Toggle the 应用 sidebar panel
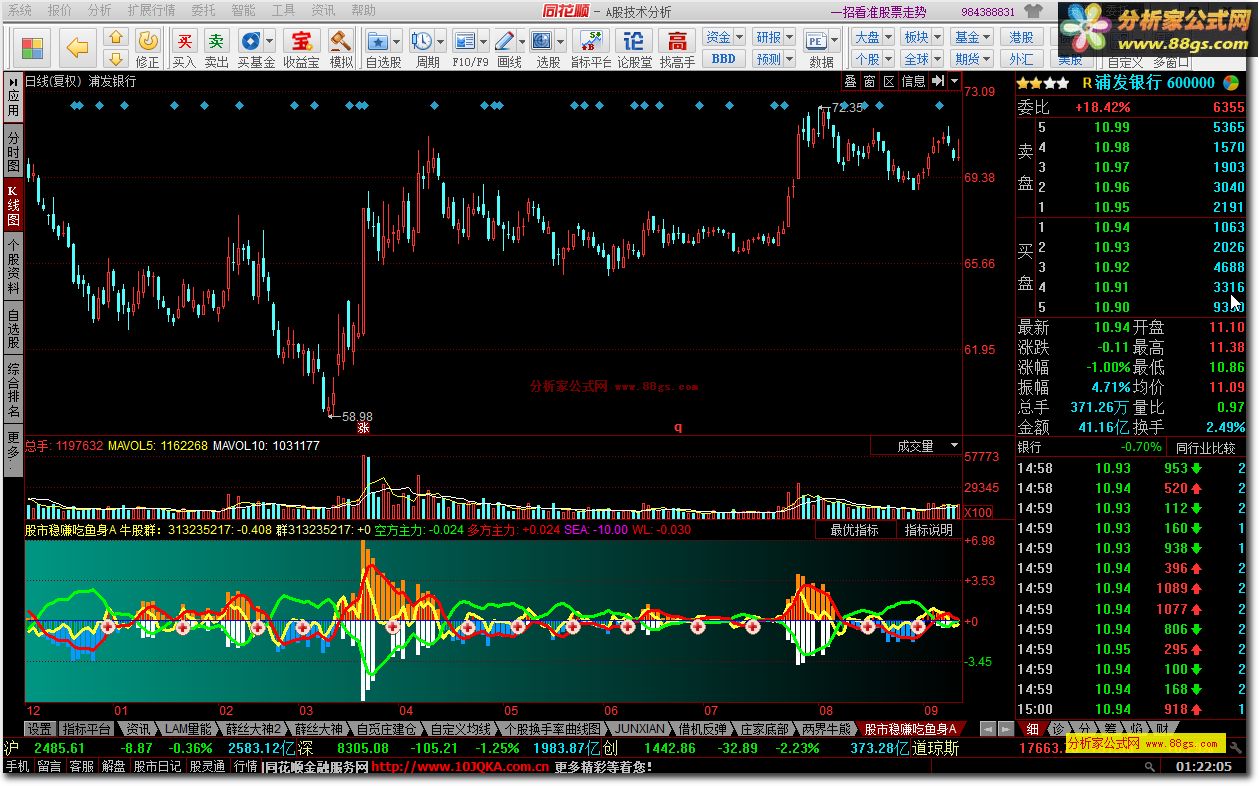Viewport: 1260px width, 786px height. pyautogui.click(x=13, y=97)
